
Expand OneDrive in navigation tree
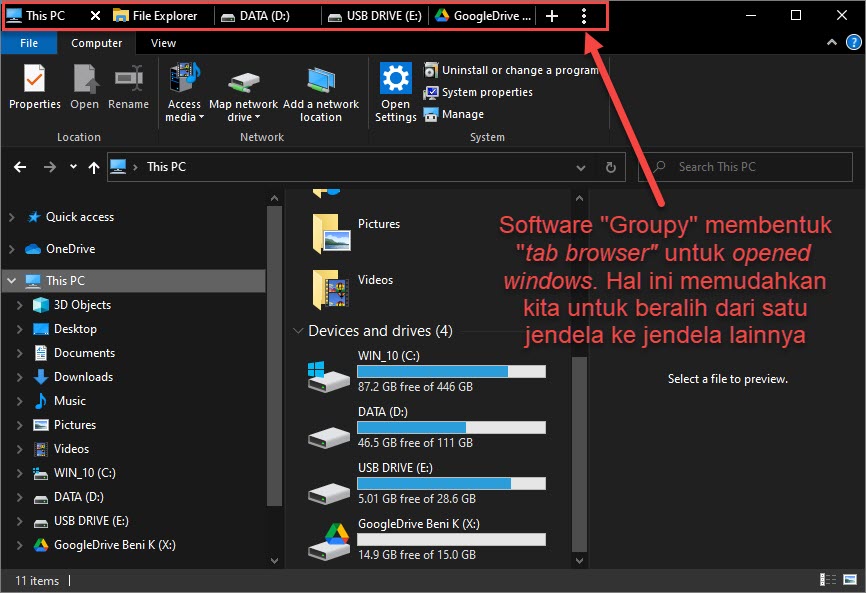[12, 249]
